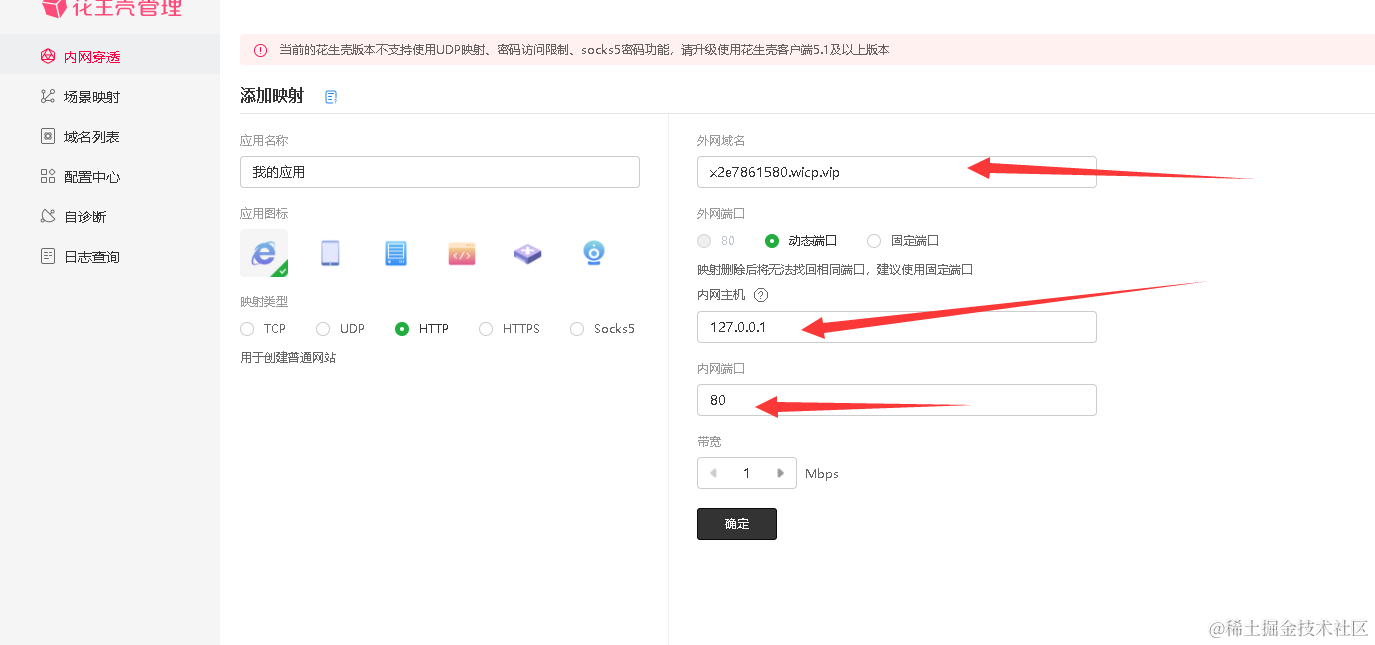1375x645 pixels.
Task: Open 域名列表 in the sidebar menu
Action: pyautogui.click(x=46, y=136)
